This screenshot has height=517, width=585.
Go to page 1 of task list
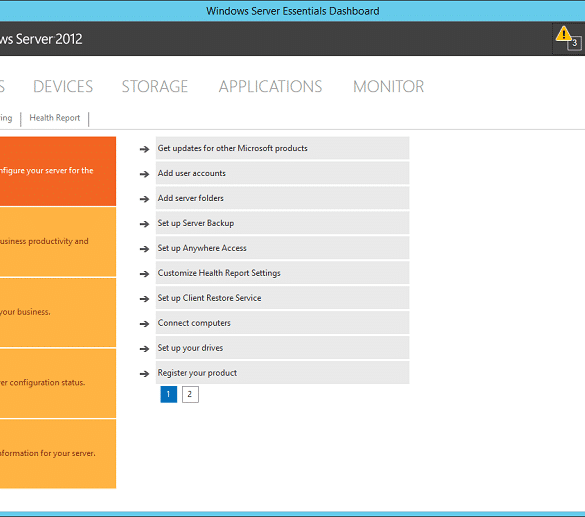[169, 394]
